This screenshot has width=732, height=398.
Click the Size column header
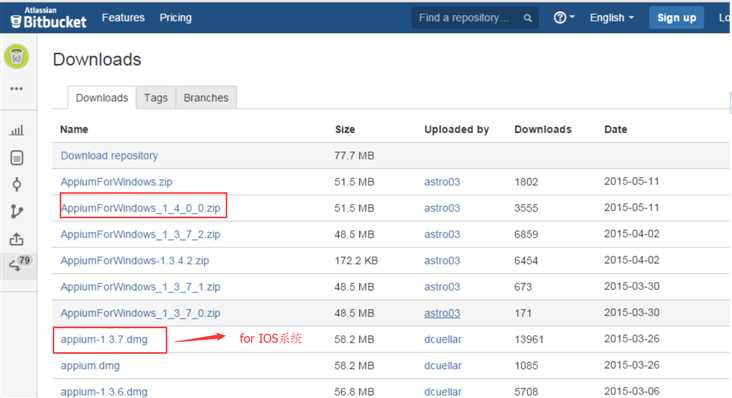345,129
